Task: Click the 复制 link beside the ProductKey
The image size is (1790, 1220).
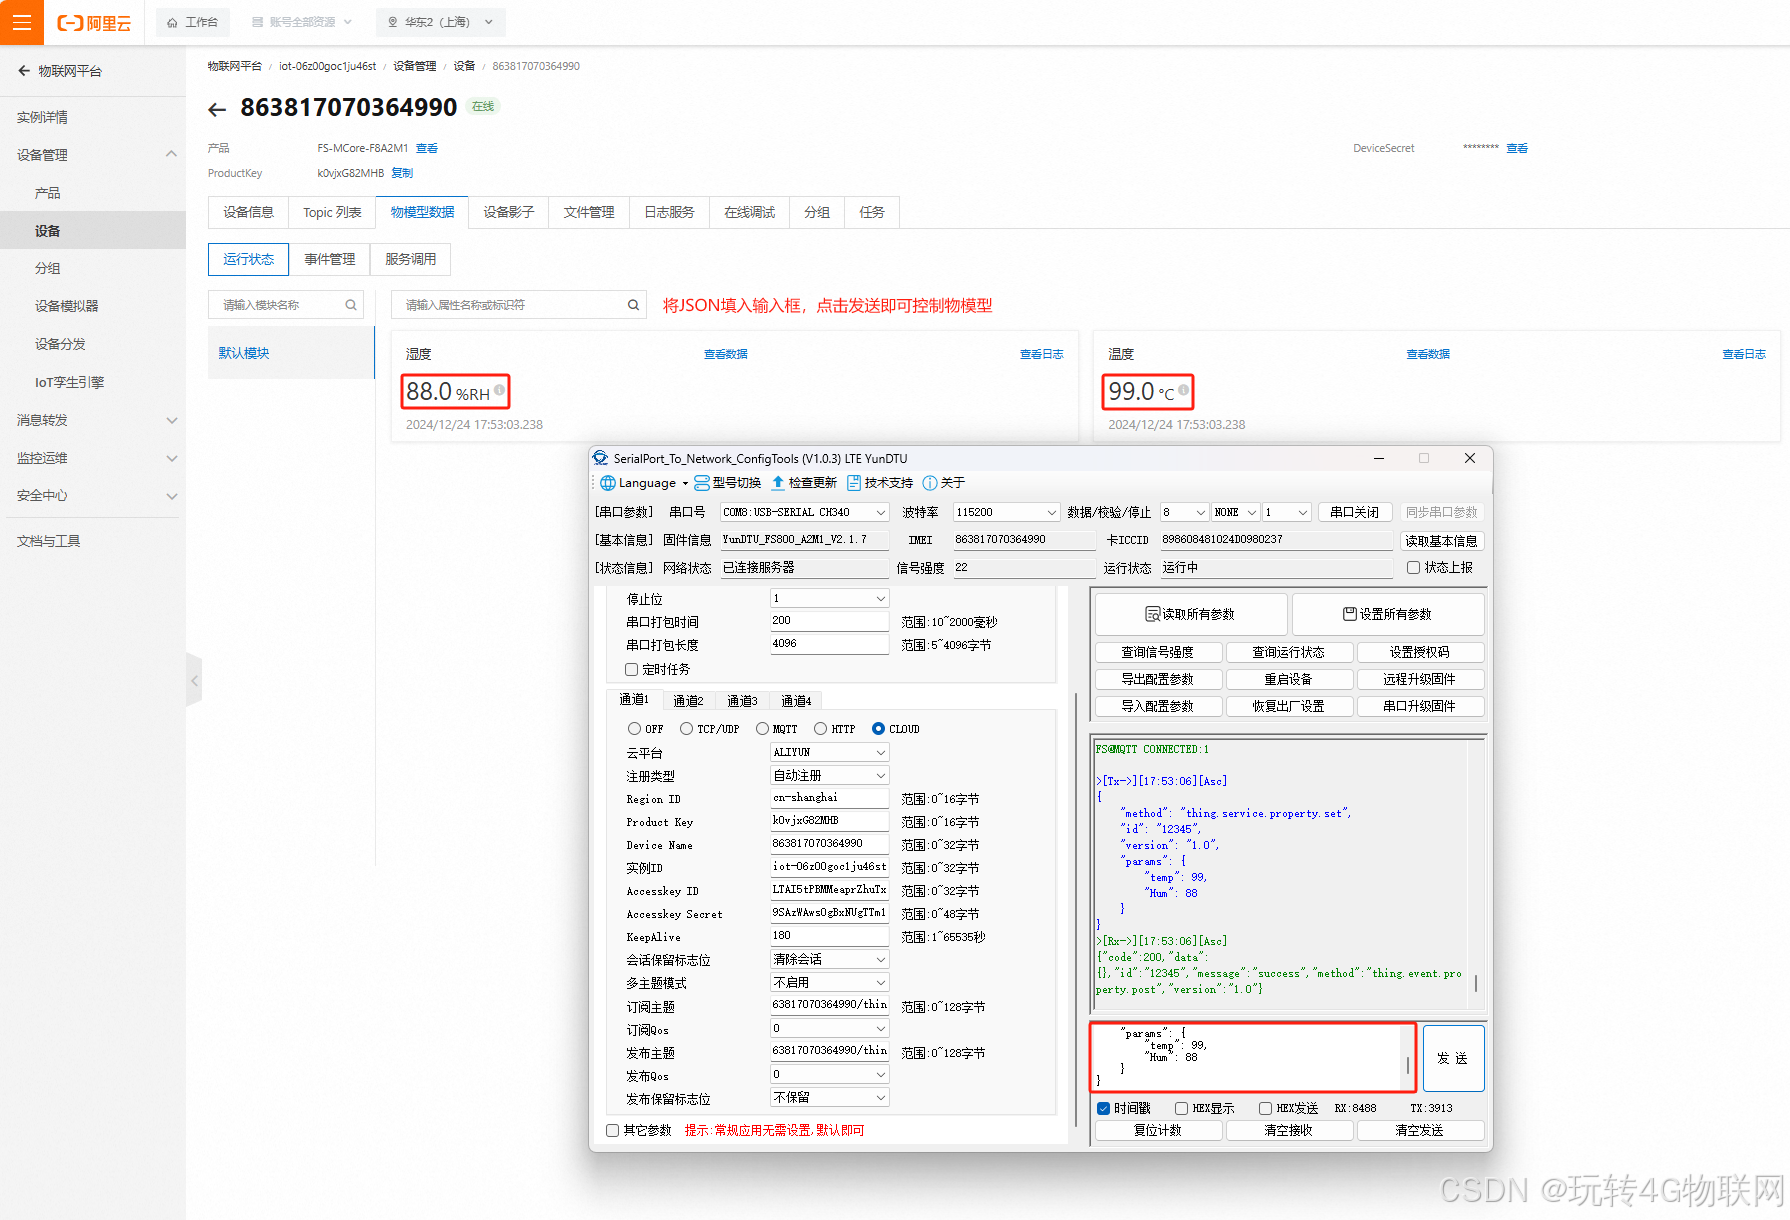Action: click(x=402, y=173)
